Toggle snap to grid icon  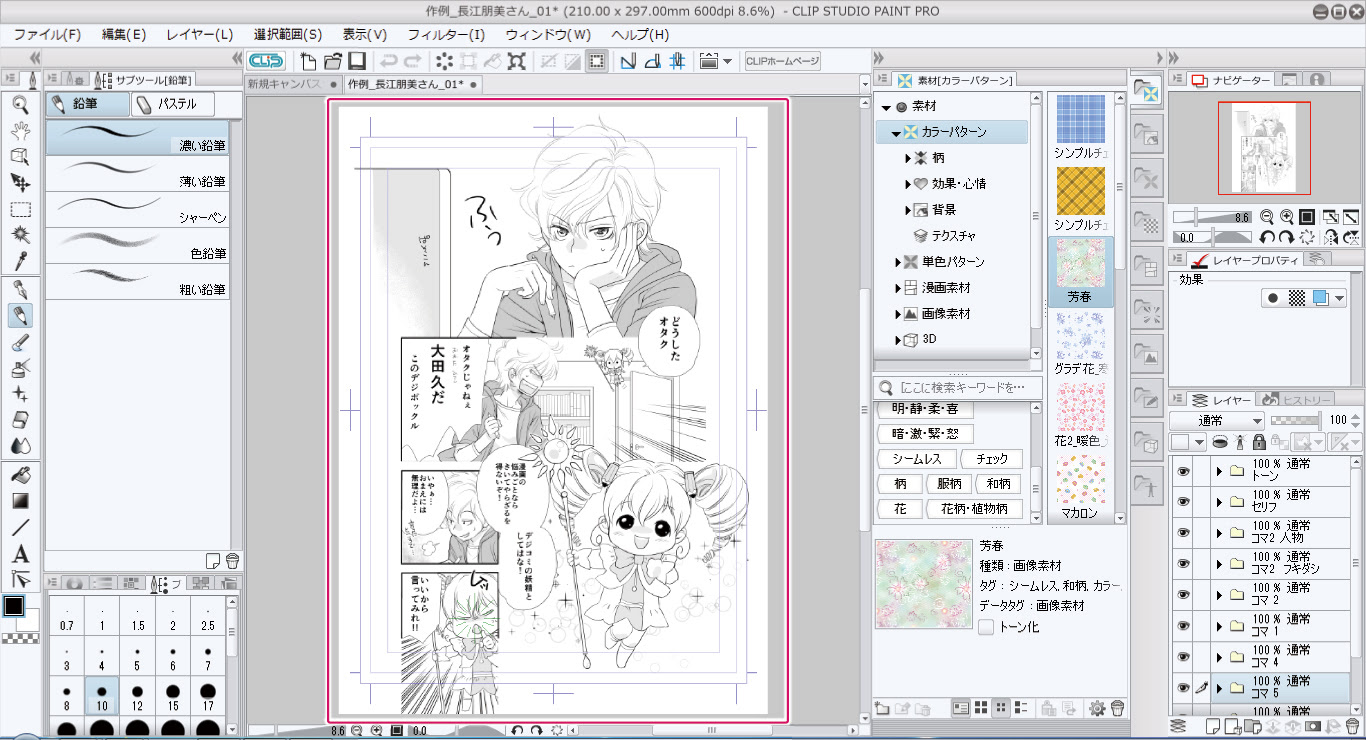[x=677, y=61]
